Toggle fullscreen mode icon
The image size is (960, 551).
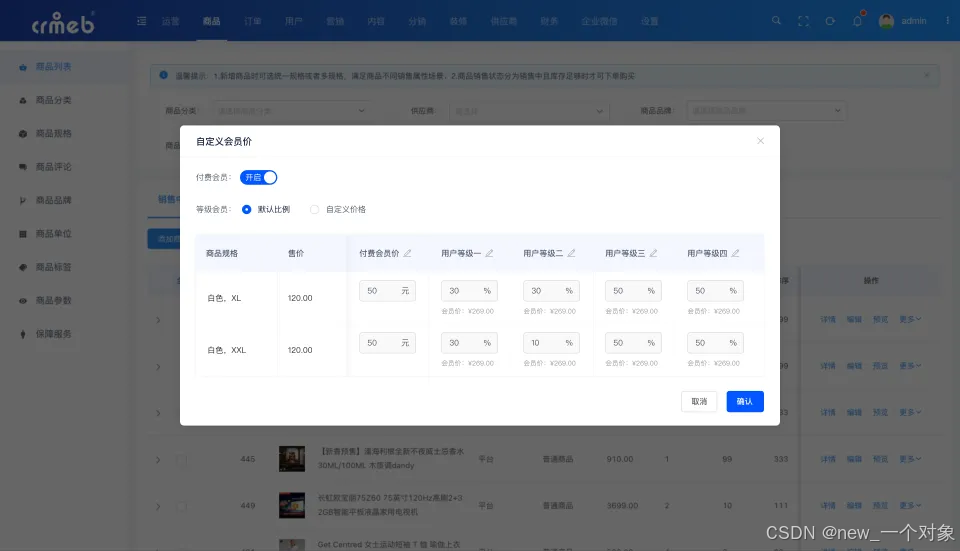[x=803, y=21]
